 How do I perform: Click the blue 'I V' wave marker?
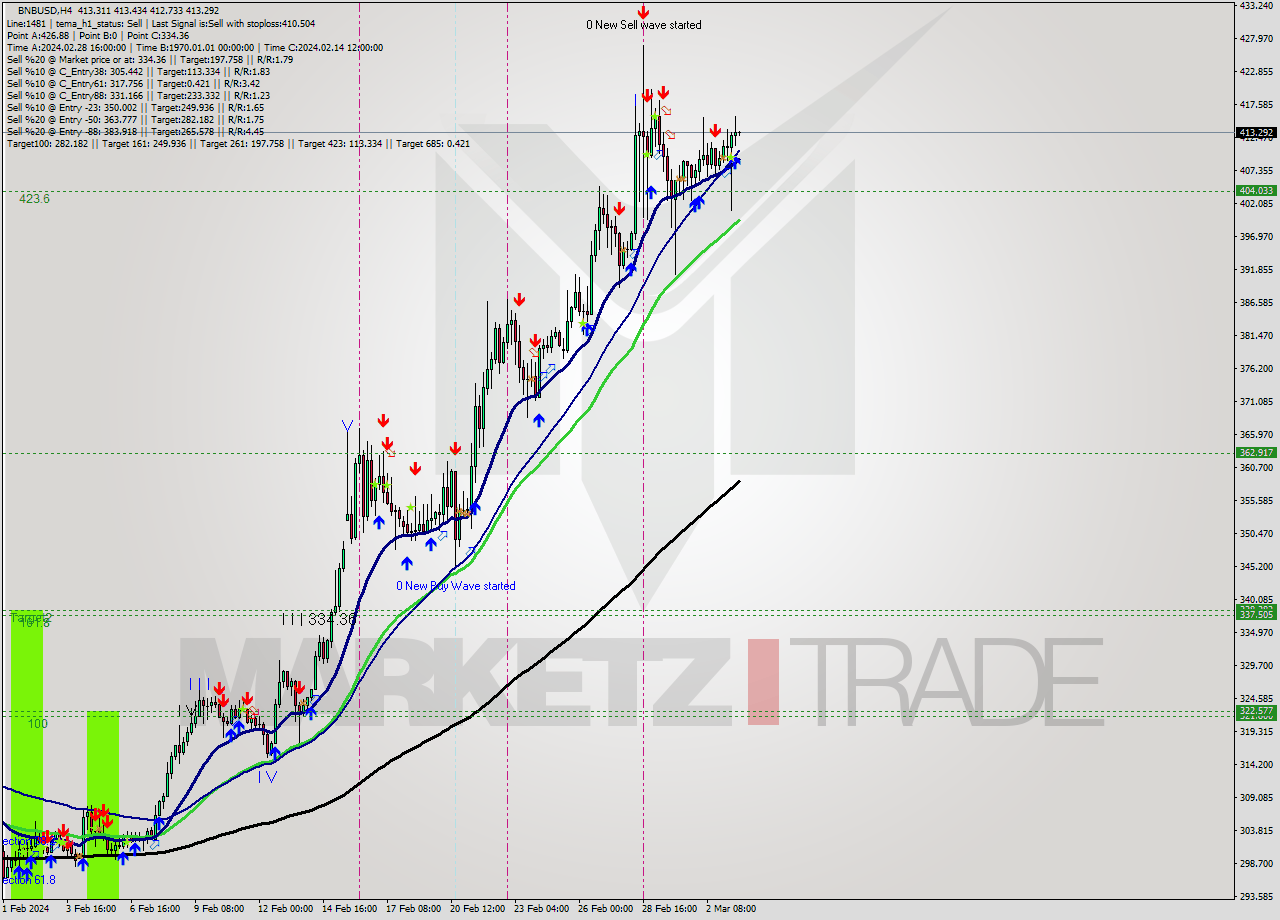tap(267, 775)
